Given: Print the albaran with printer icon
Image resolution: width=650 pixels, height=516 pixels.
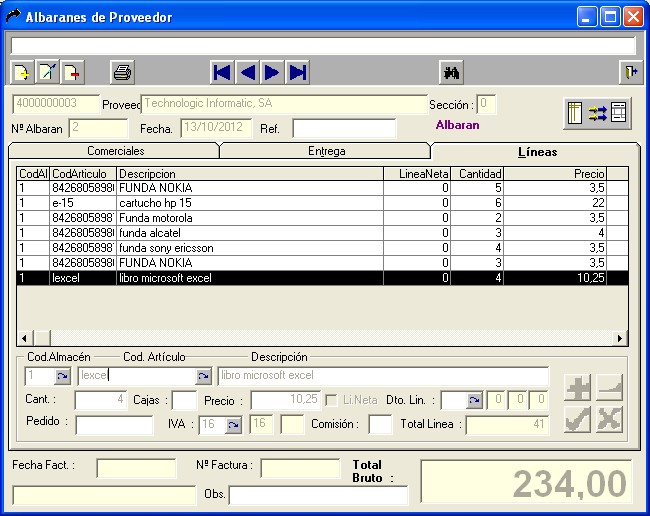Looking at the screenshot, I should 122,73.
